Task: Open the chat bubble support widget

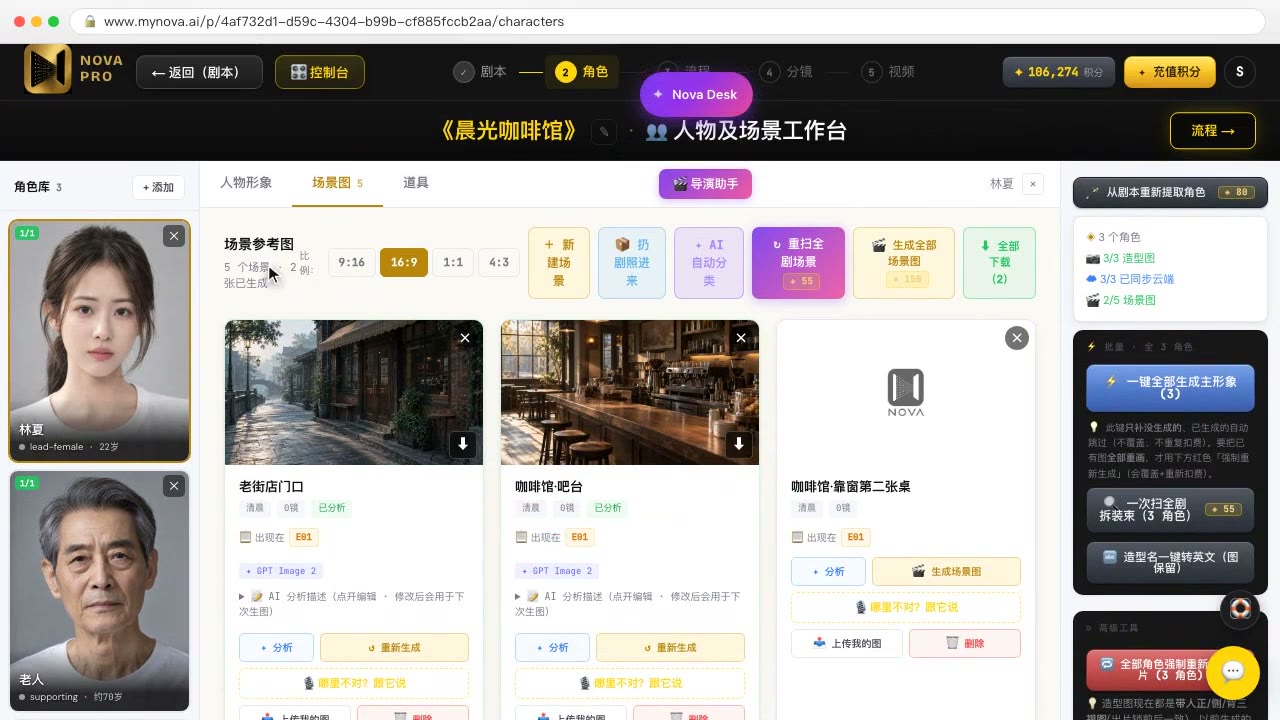Action: 1232,672
